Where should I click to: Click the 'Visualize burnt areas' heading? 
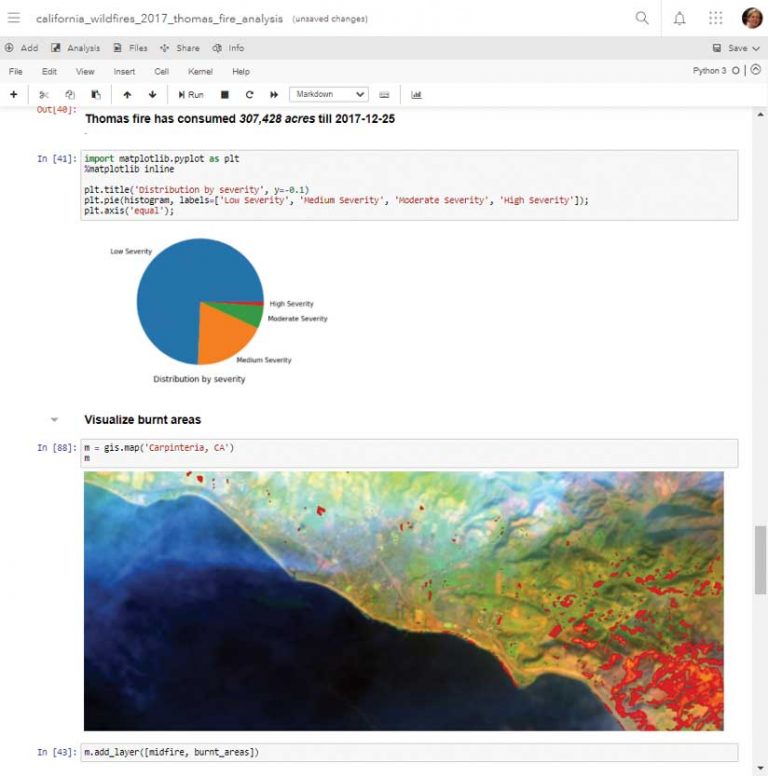click(x=143, y=420)
